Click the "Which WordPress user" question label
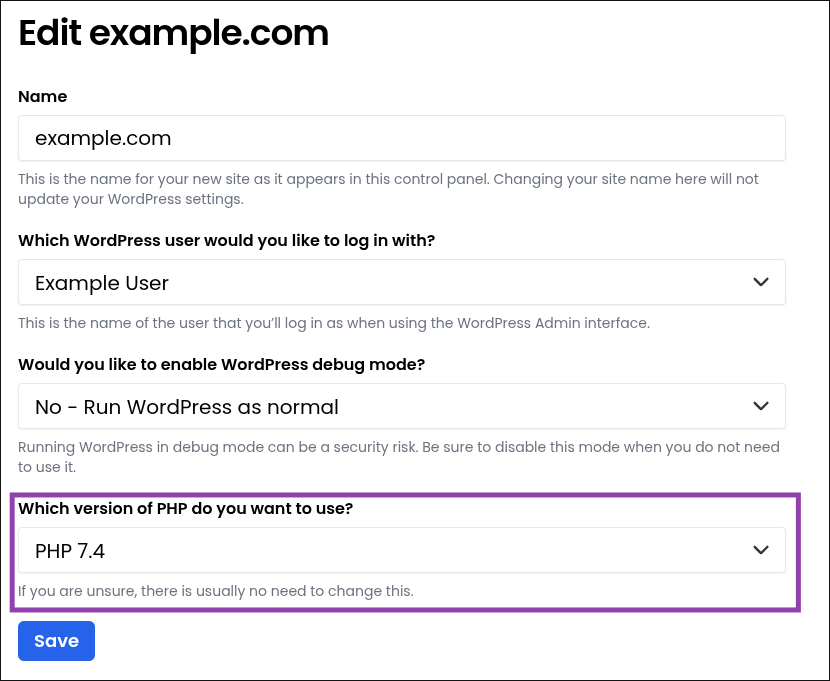830x681 pixels. coord(226,241)
